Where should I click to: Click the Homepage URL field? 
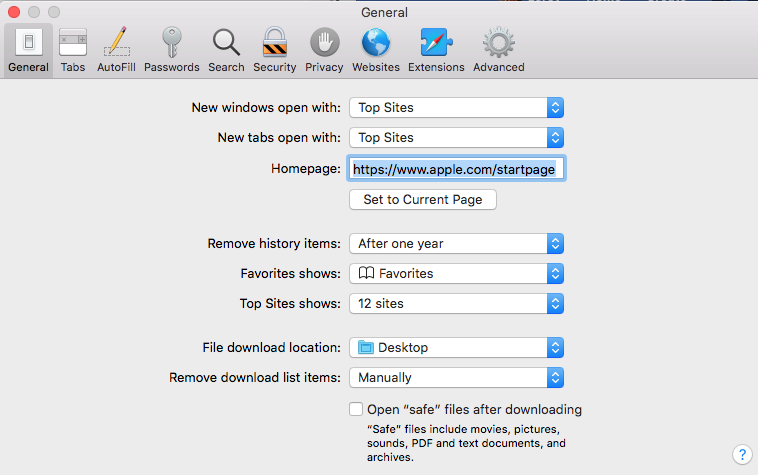(x=456, y=169)
